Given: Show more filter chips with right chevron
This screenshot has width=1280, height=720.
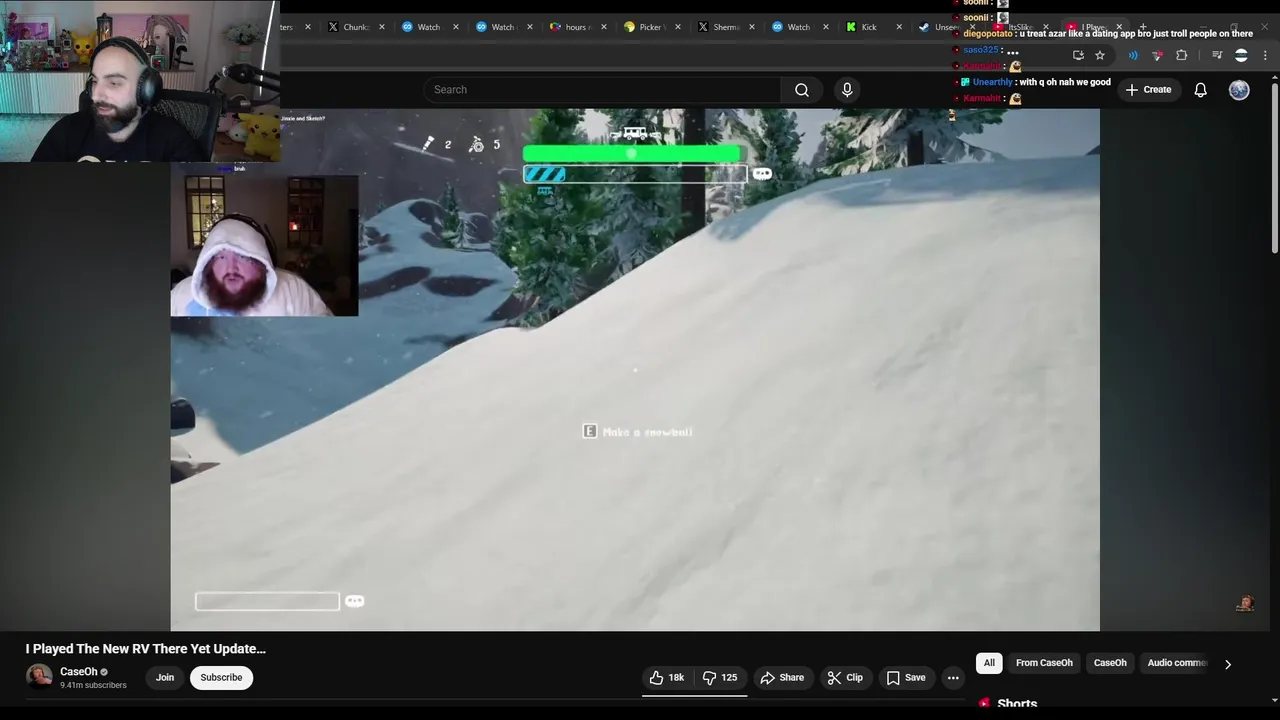Looking at the screenshot, I should tap(1228, 664).
